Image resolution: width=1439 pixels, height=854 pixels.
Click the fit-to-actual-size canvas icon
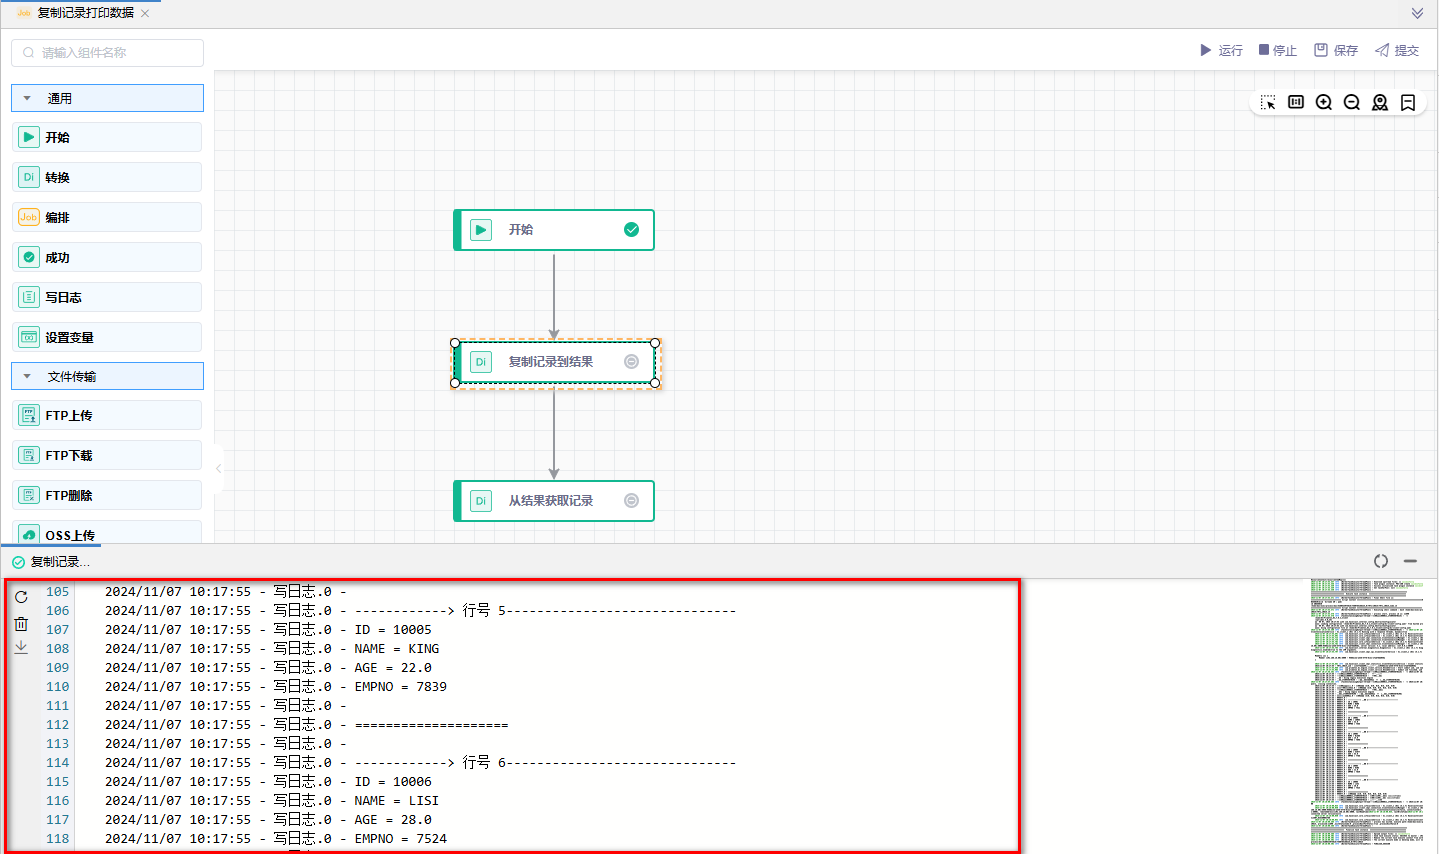[1296, 102]
